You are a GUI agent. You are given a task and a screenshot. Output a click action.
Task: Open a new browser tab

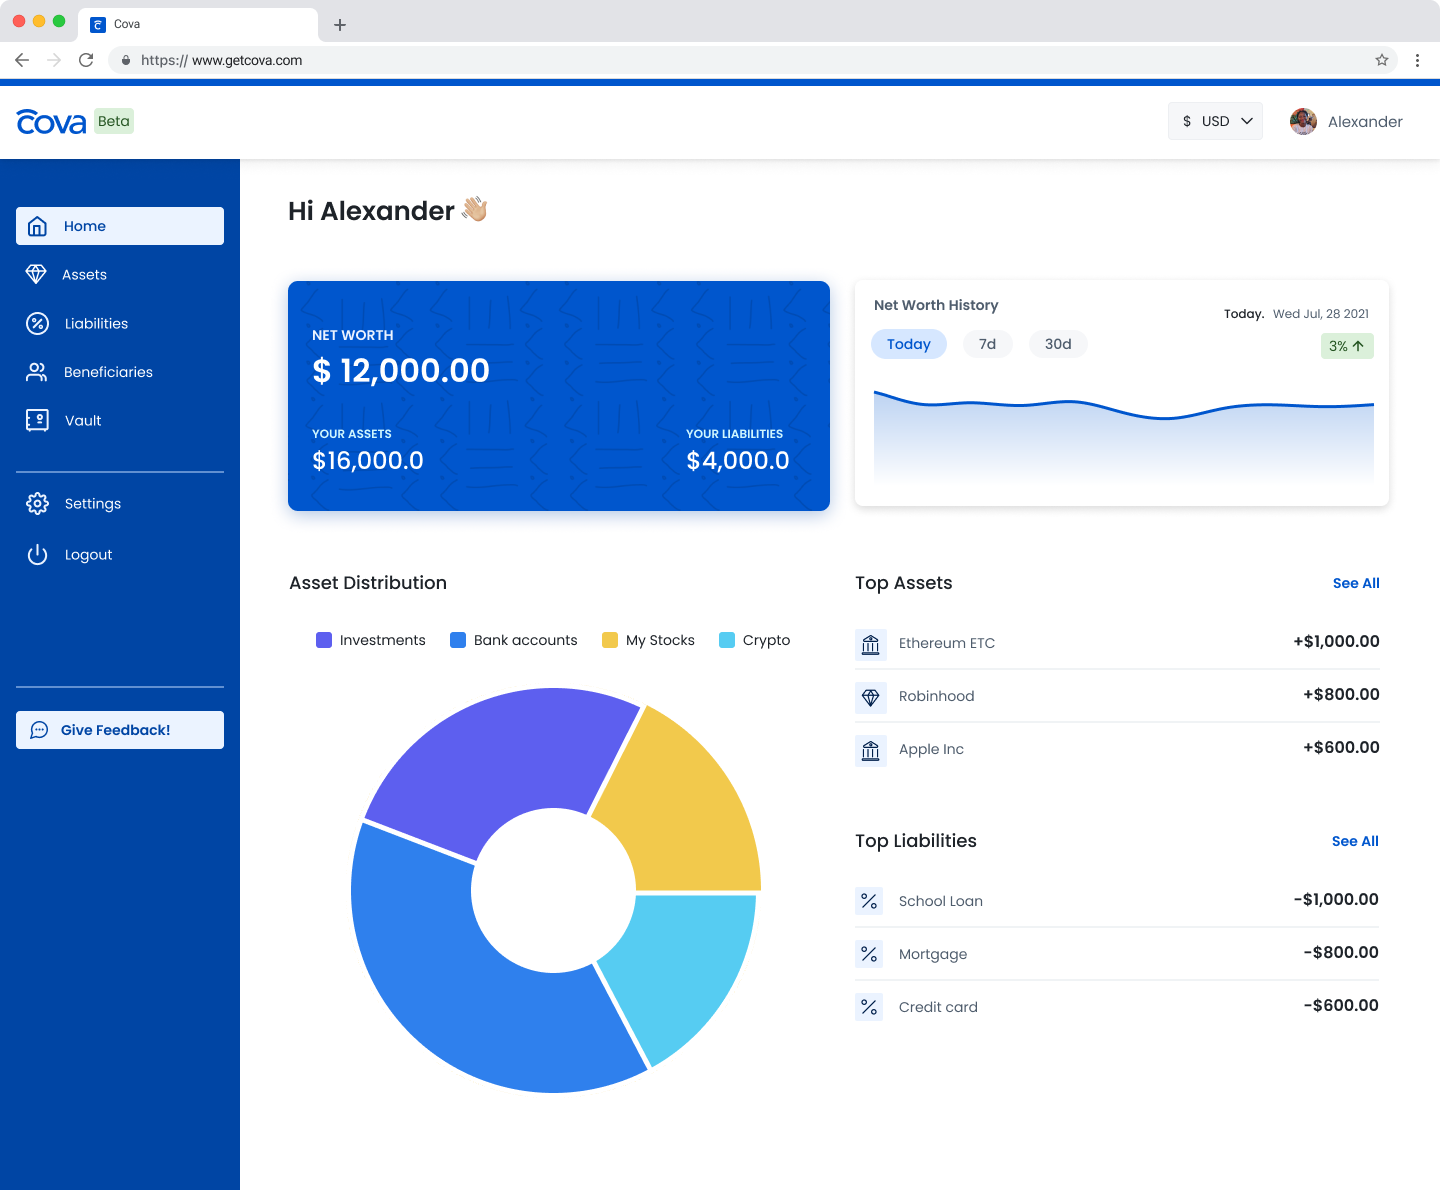click(x=340, y=25)
